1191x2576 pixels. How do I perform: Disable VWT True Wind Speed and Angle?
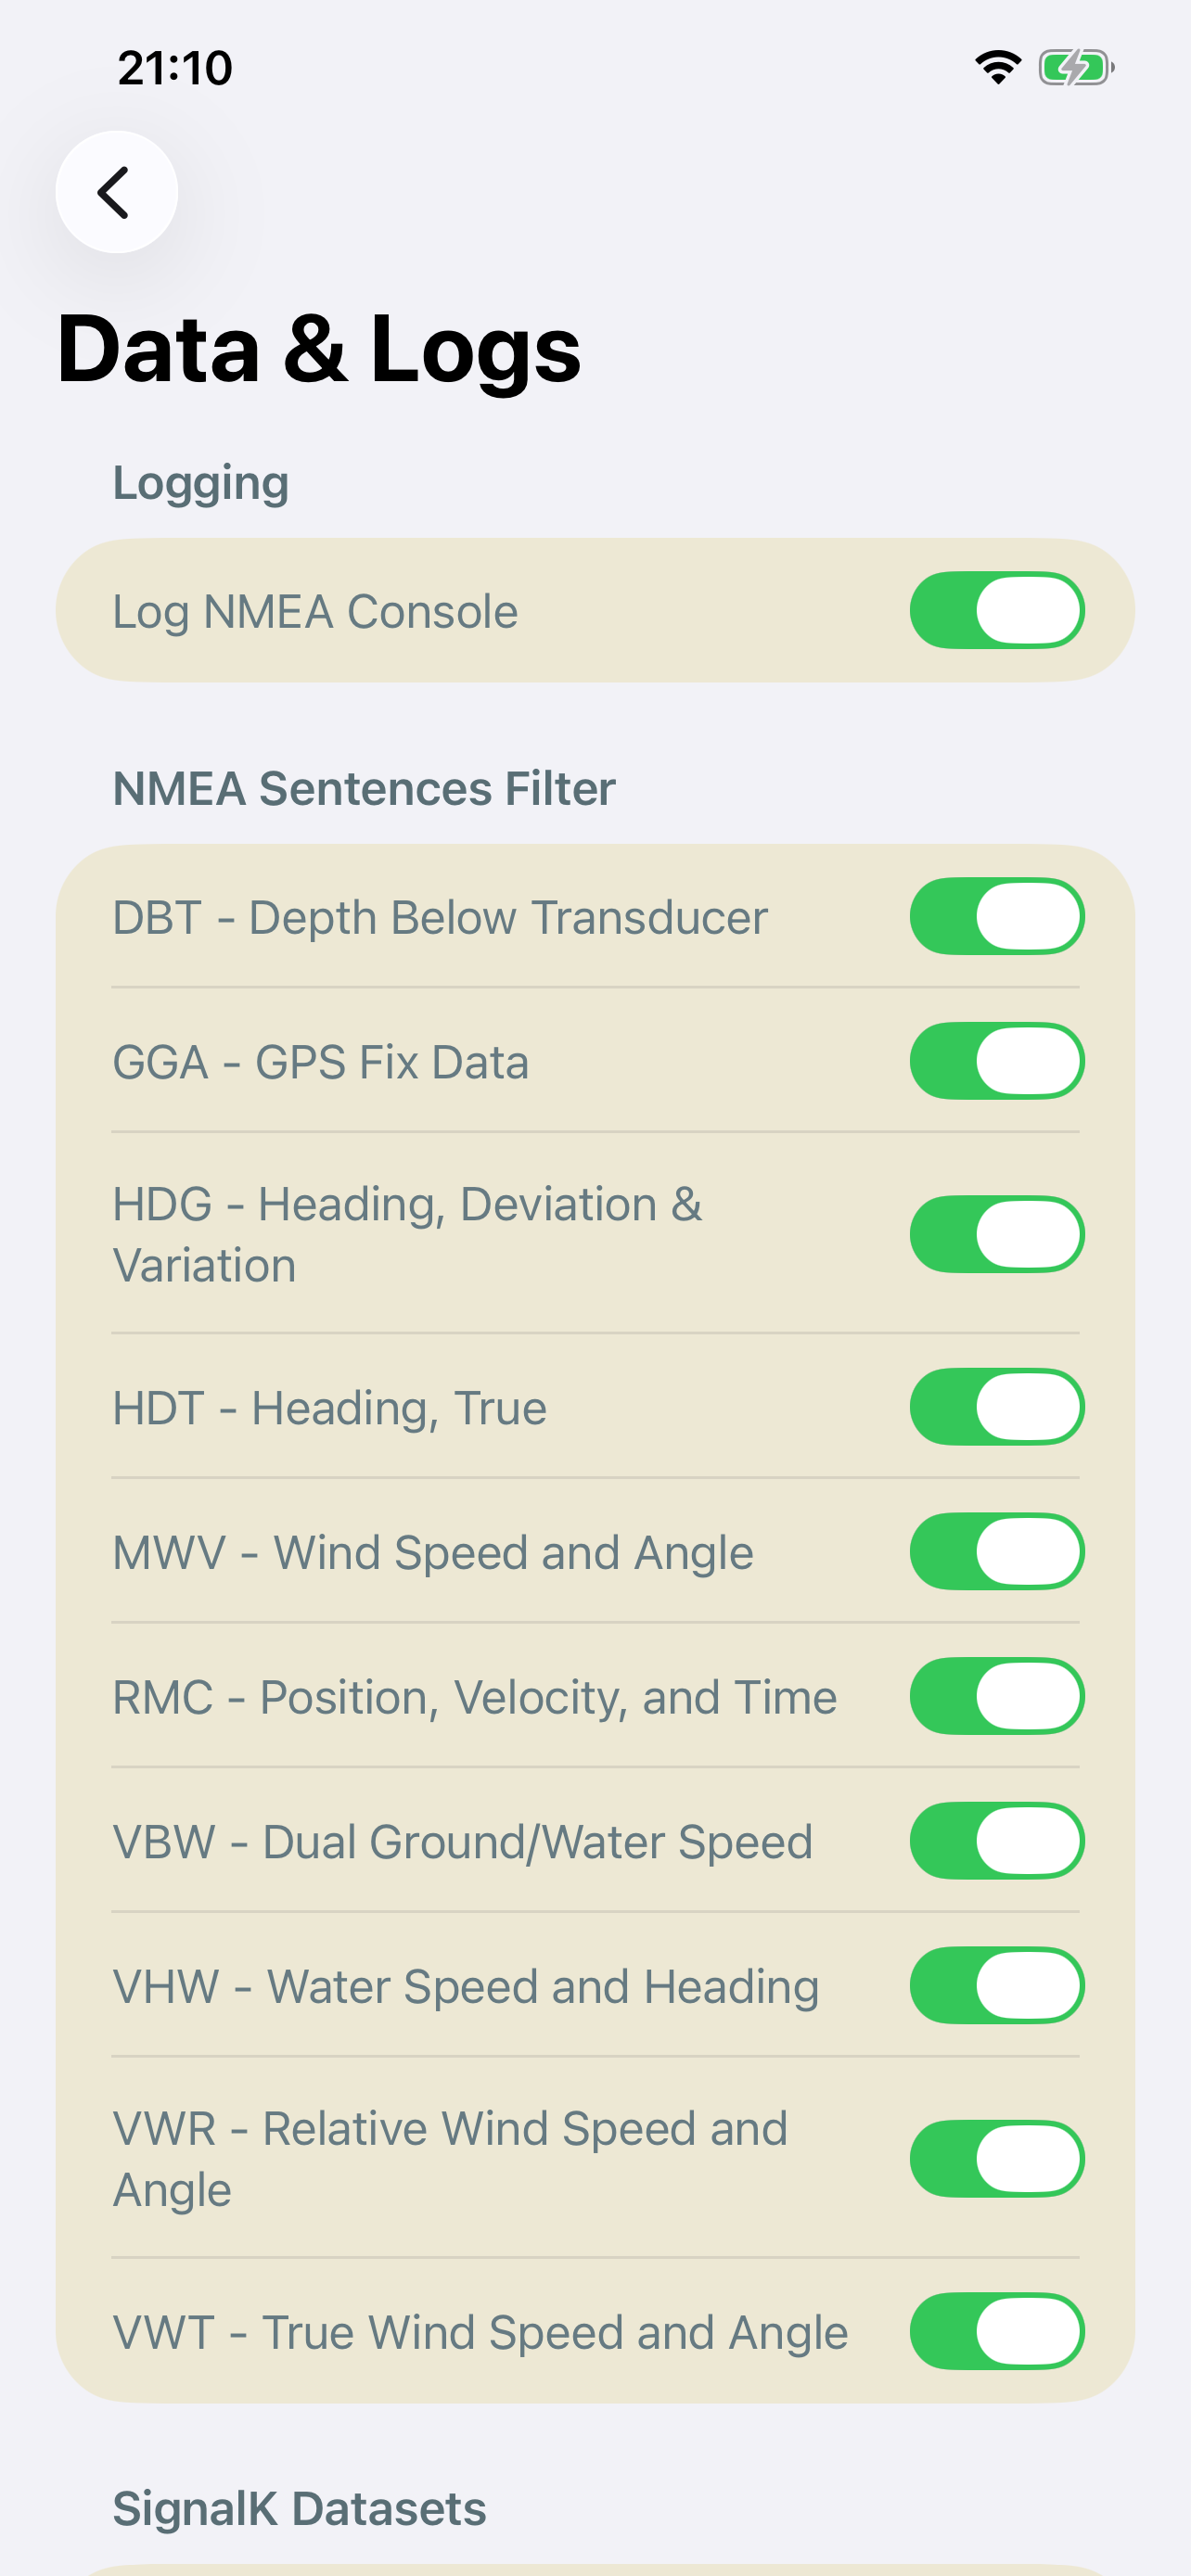pos(996,2332)
